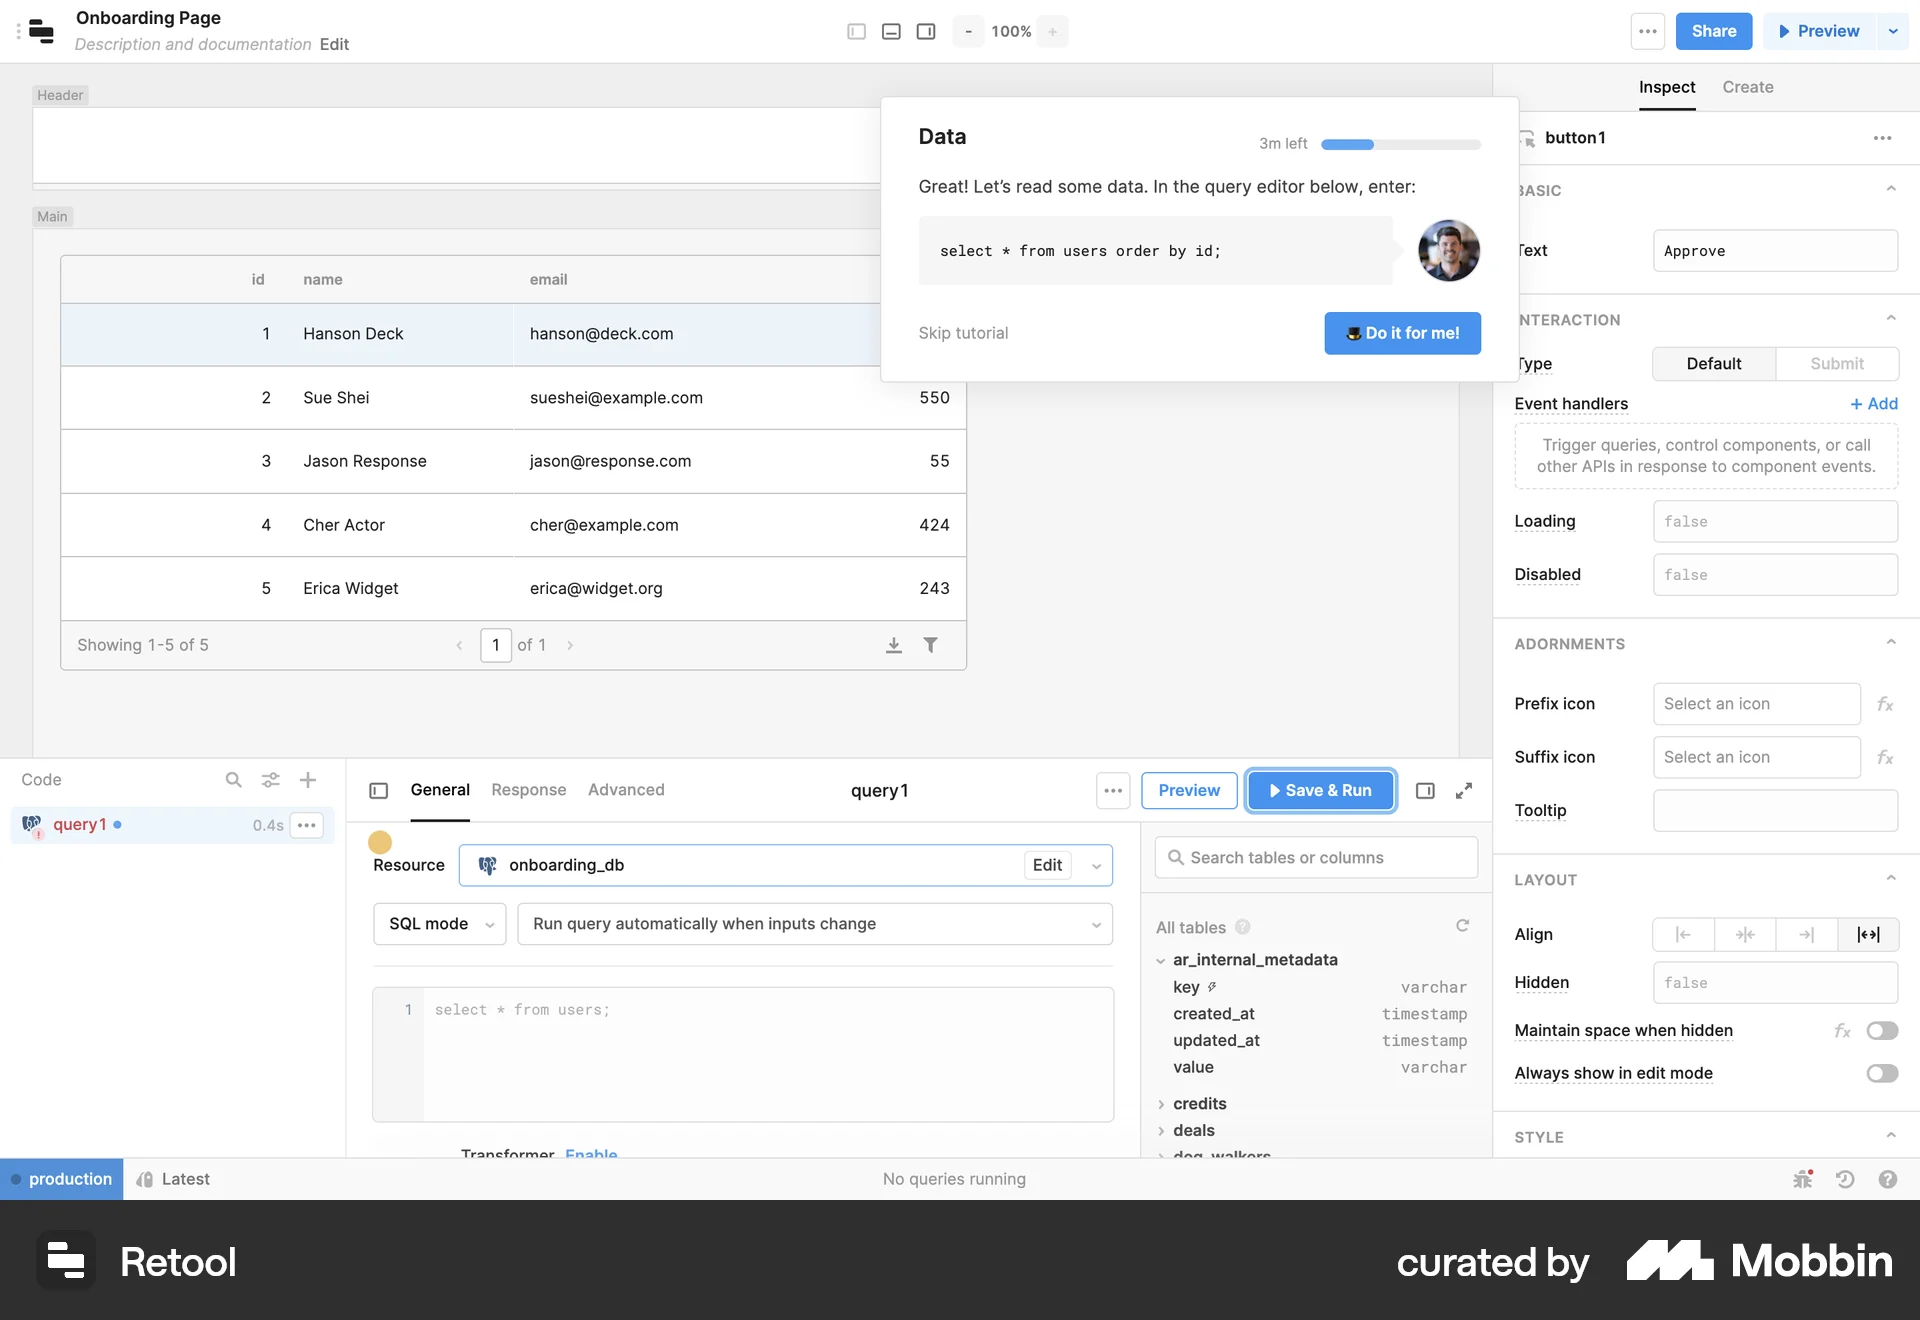Open the debug console in the status bar
The width and height of the screenshot is (1920, 1320).
1803,1179
